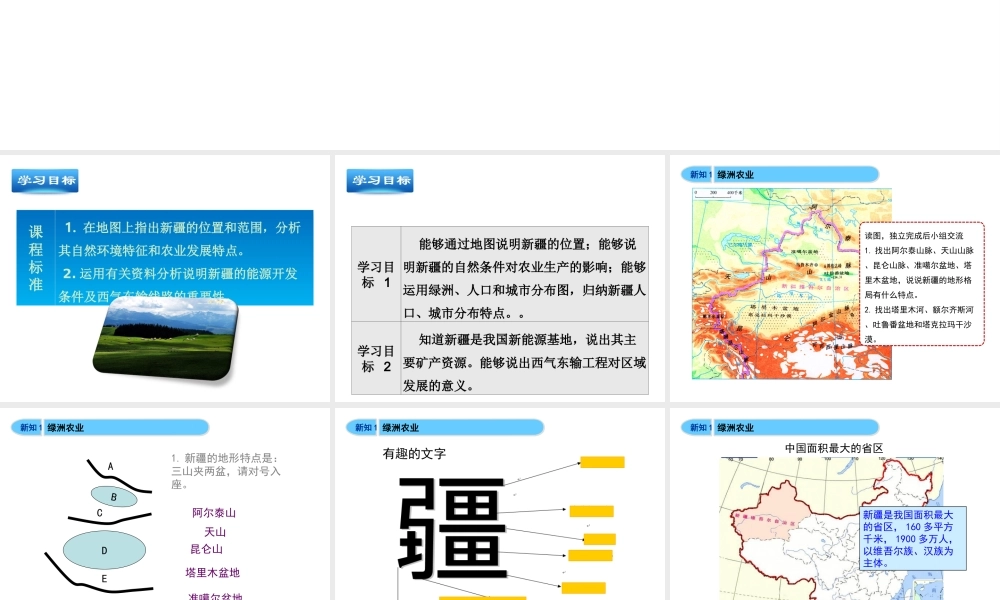The height and width of the screenshot is (600, 1000).
Task: Click the mountain line labeled E
Action: click(x=97, y=571)
